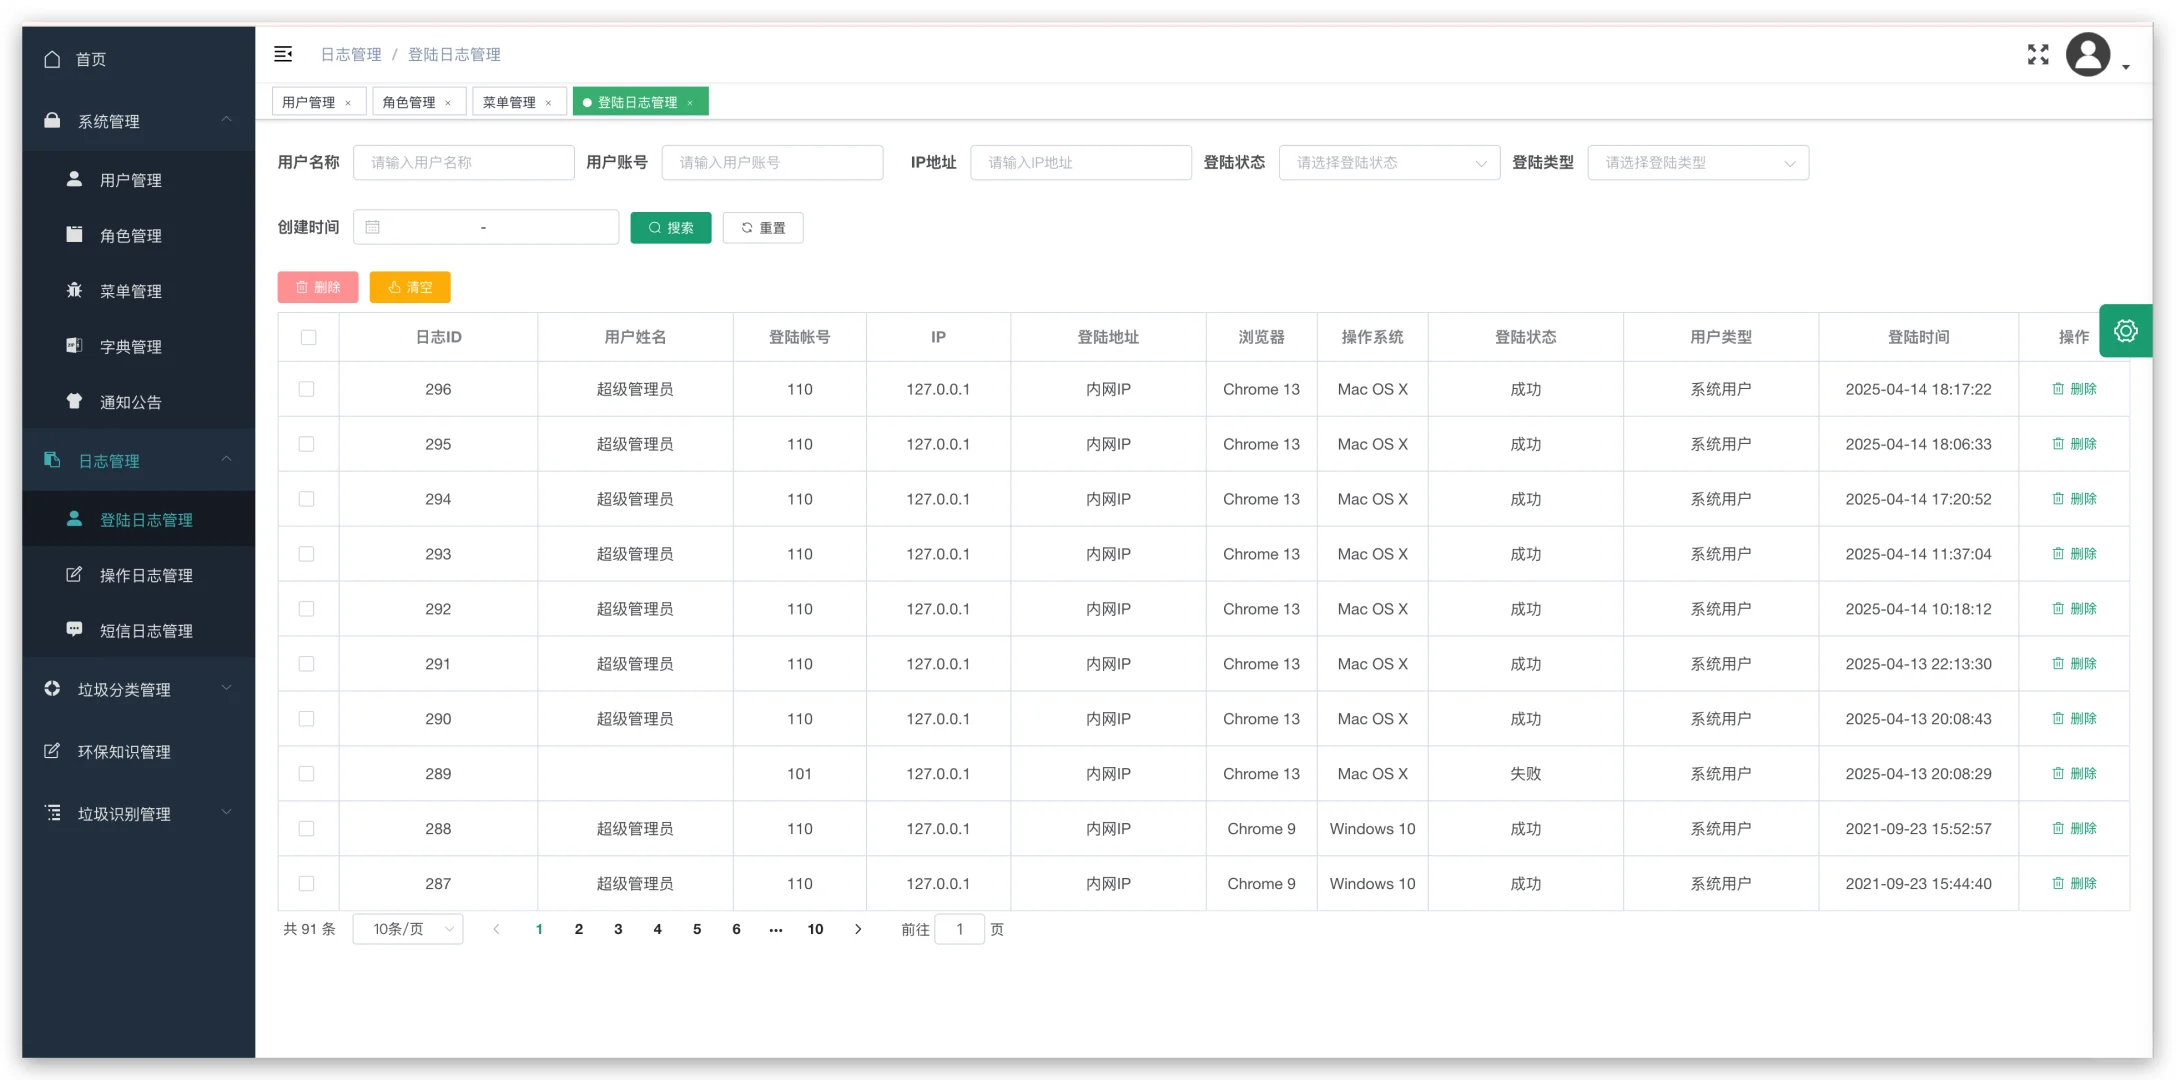The image size is (2176, 1080).
Task: Click the 短信日志管理 chat icon
Action: 74,630
